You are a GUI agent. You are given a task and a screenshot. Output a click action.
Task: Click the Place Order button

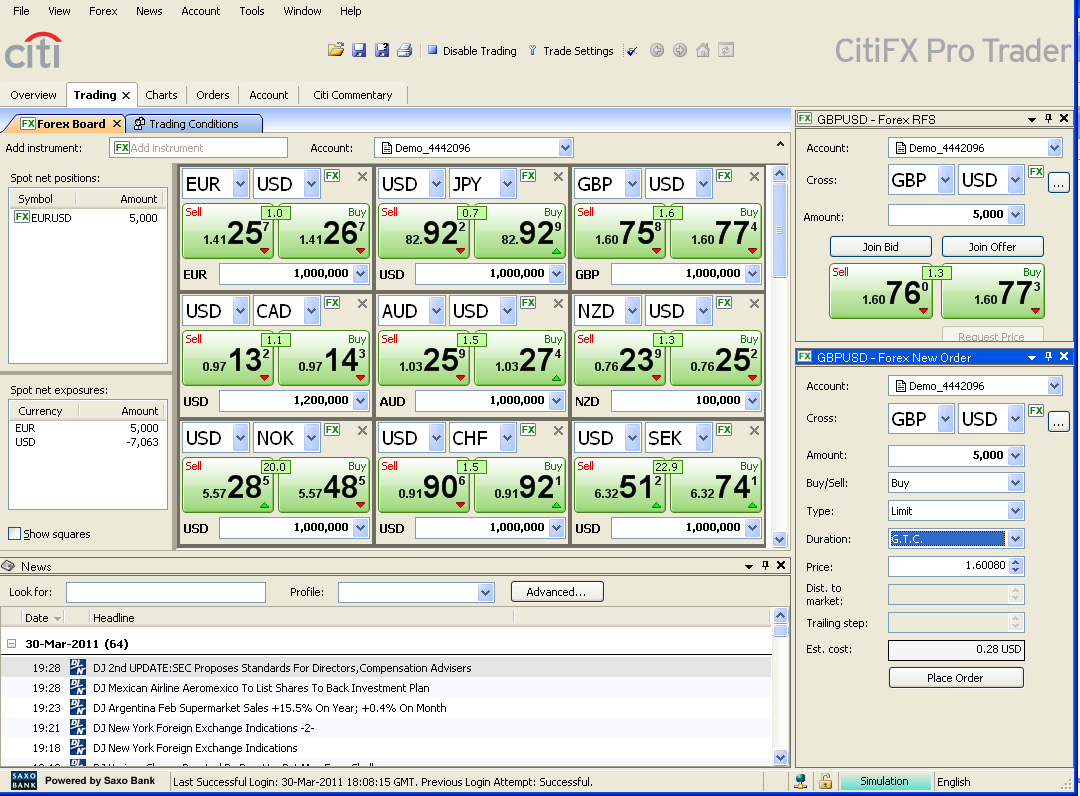tap(955, 678)
